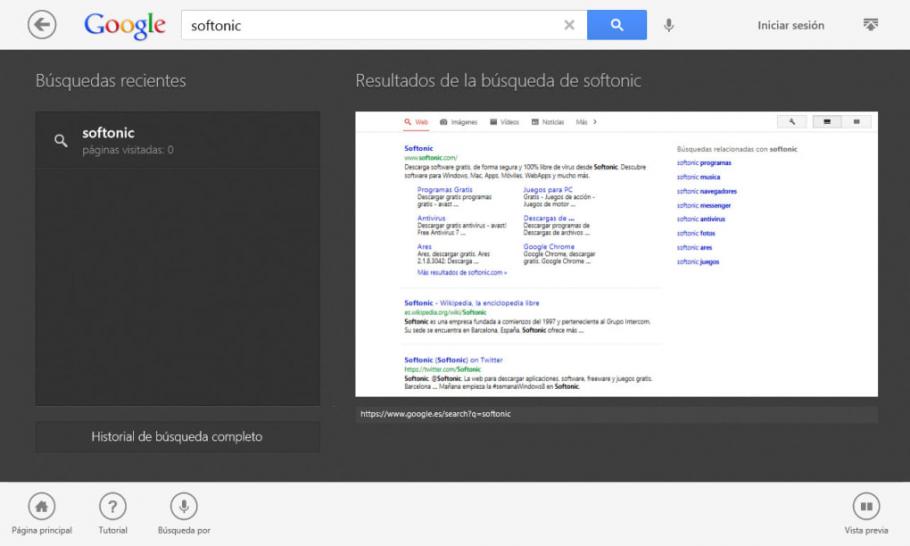Start voice search with the microphone icon
The height and width of the screenshot is (546, 910).
pos(669,26)
